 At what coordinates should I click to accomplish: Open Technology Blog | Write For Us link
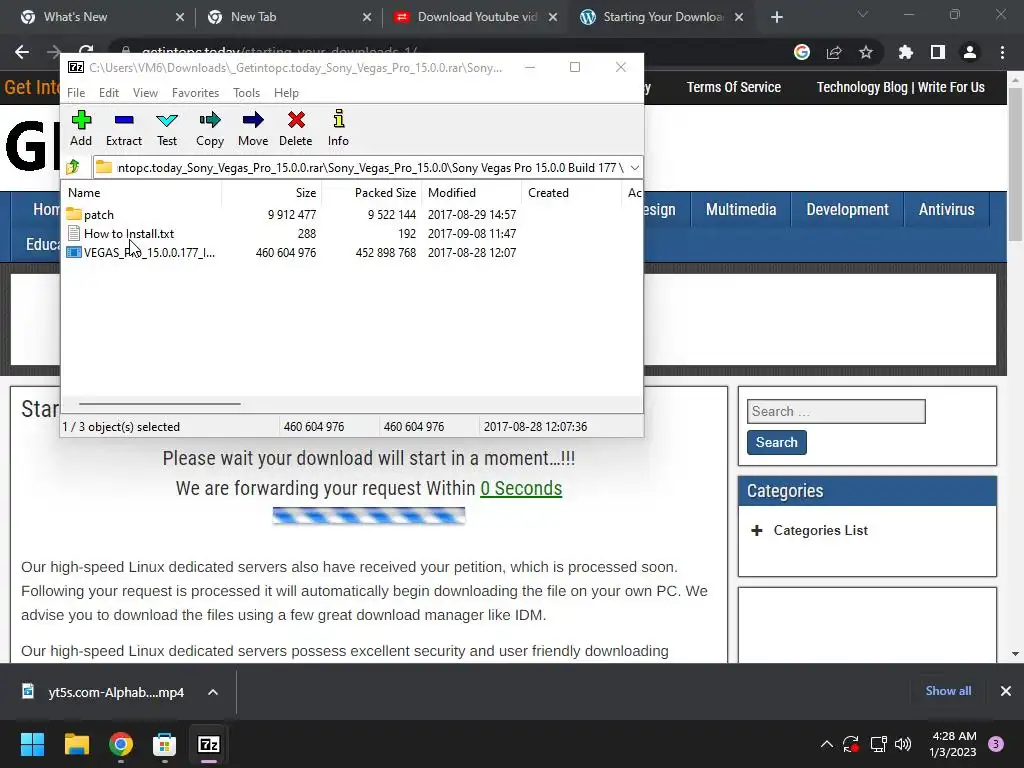(901, 87)
